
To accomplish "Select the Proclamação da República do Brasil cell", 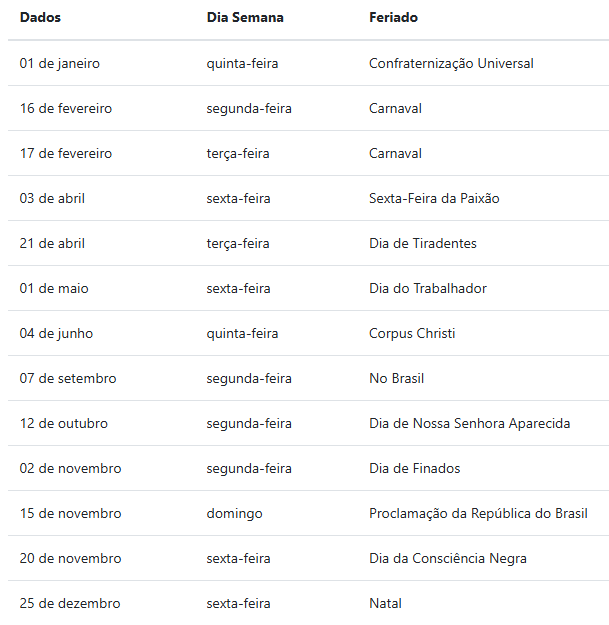I will click(x=478, y=513).
